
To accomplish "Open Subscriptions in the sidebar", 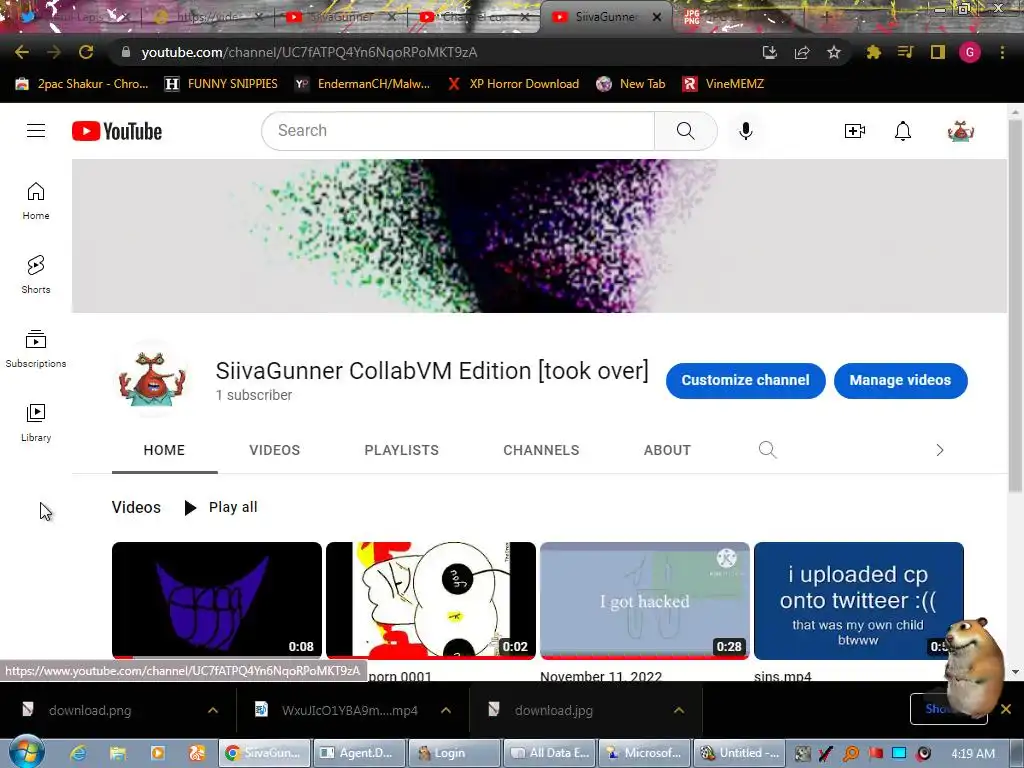I will pyautogui.click(x=36, y=349).
